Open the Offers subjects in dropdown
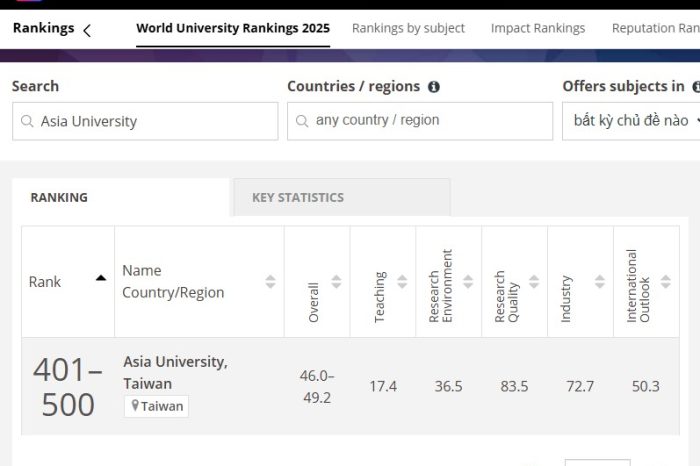Screen dimensions: 700x466 631,121
